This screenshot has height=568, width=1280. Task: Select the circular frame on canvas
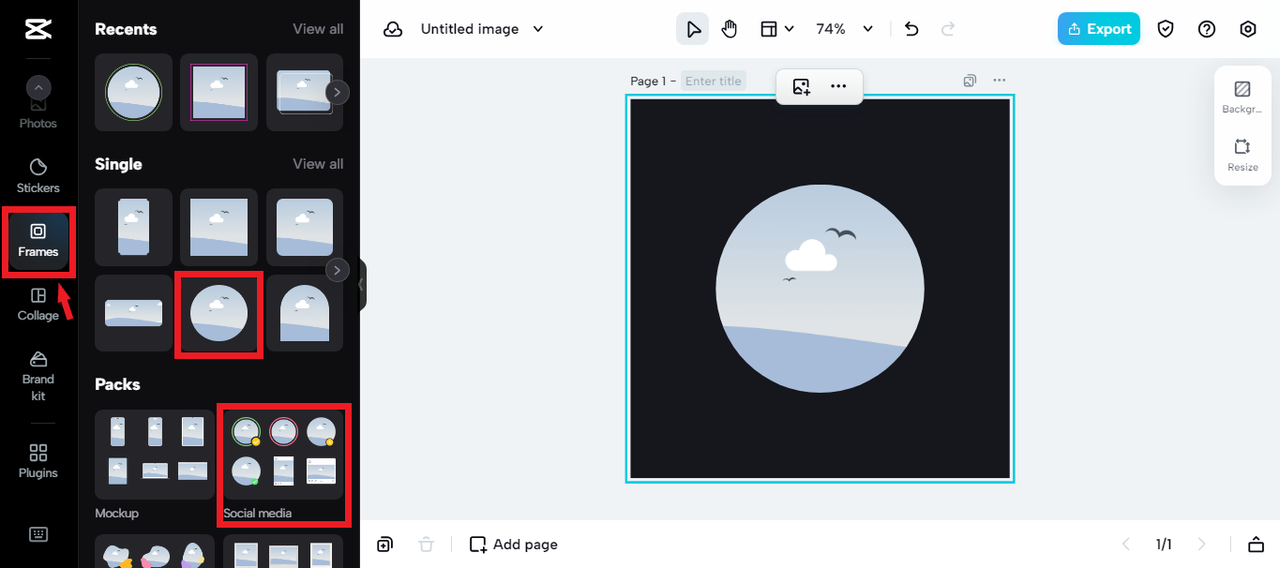[820, 289]
